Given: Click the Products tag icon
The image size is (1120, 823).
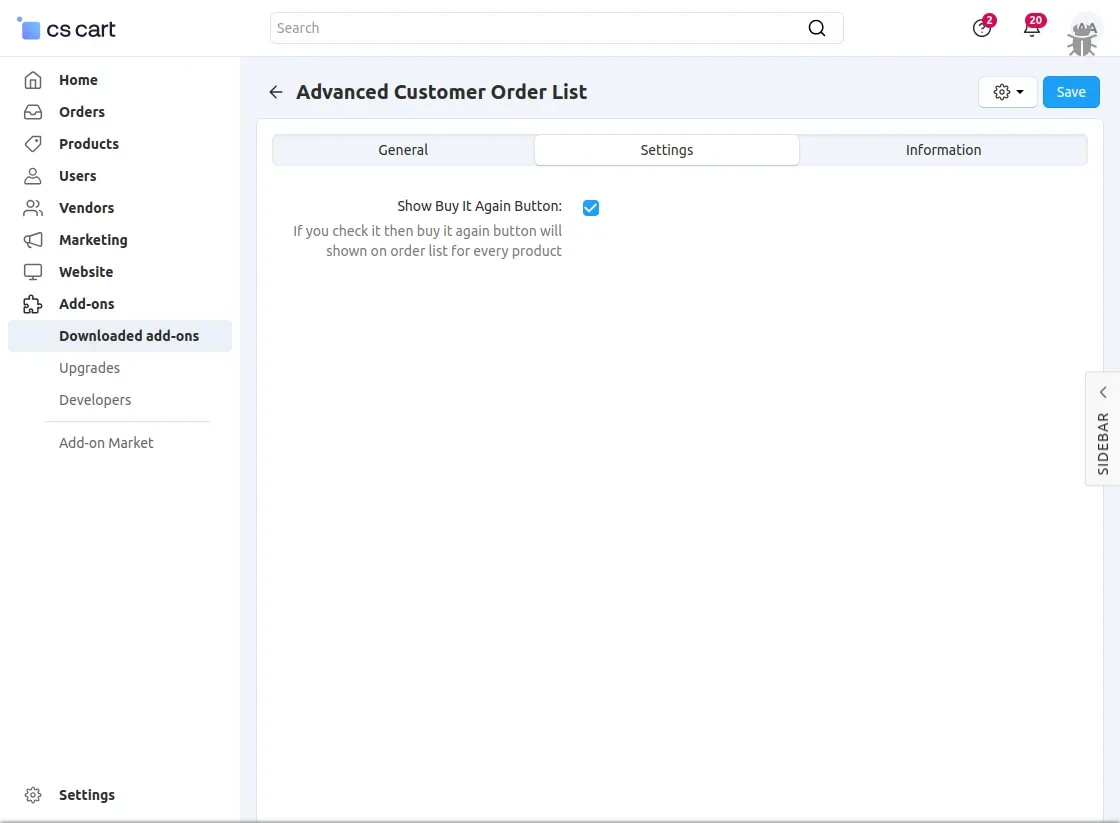Looking at the screenshot, I should (33, 144).
